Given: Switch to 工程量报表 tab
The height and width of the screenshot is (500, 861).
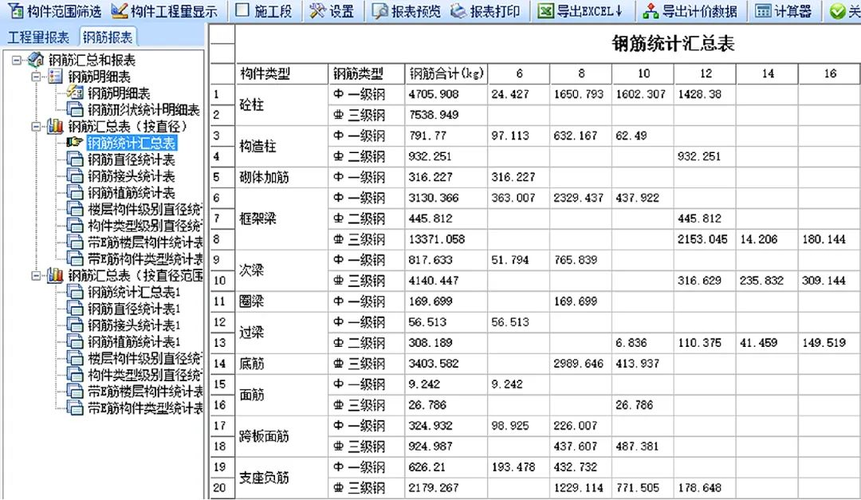Looking at the screenshot, I should click(x=38, y=37).
